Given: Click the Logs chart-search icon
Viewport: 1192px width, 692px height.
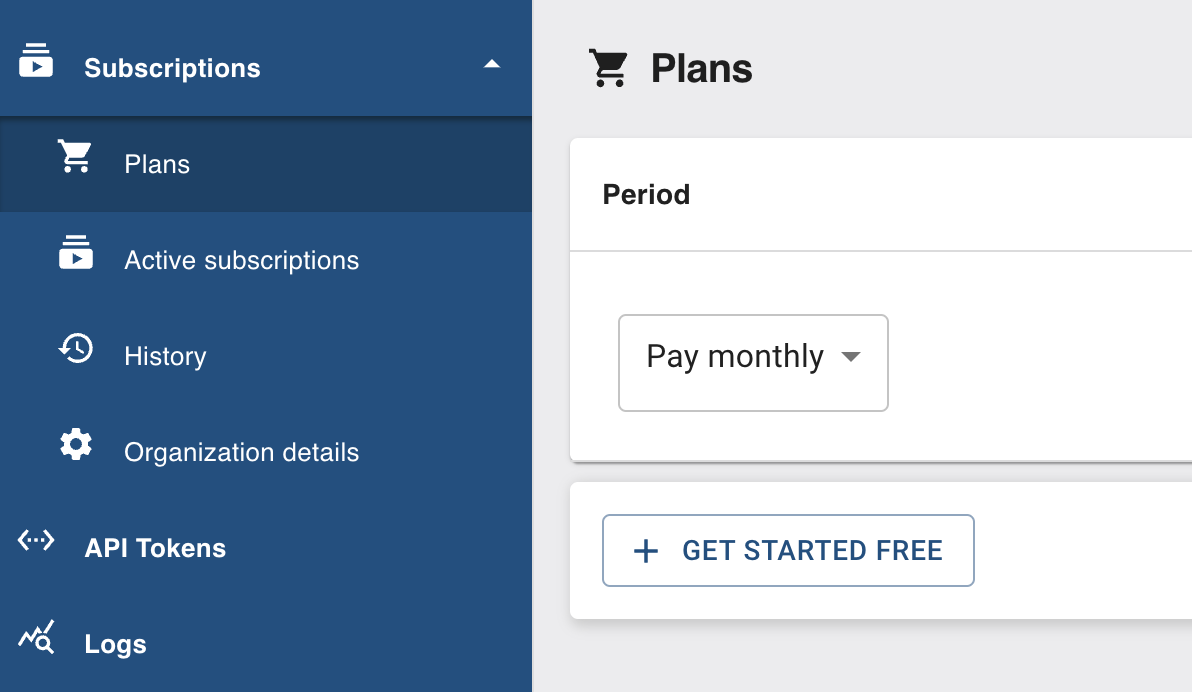Looking at the screenshot, I should click(x=36, y=637).
